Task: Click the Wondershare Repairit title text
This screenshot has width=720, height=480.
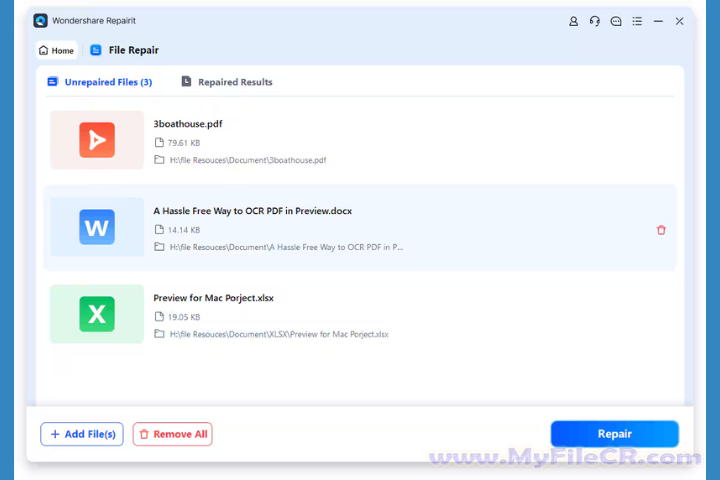Action: 94,21
